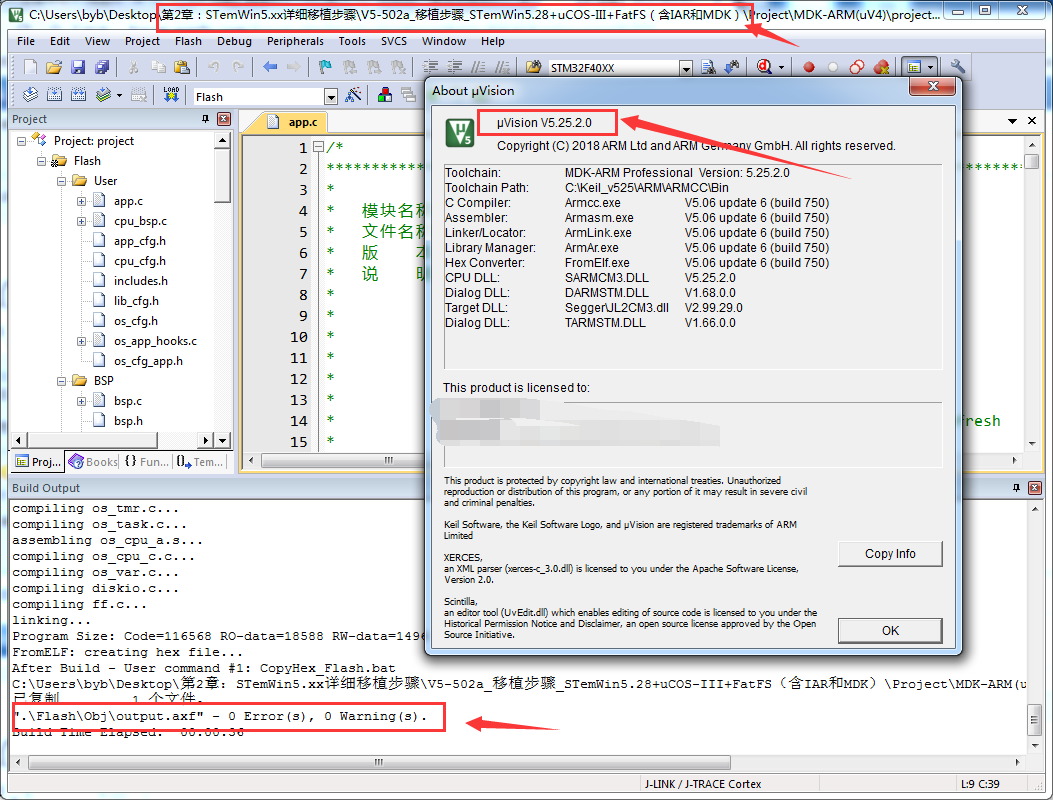The height and width of the screenshot is (800, 1053).
Task: Unindent the selected text lines
Action: click(x=455, y=67)
